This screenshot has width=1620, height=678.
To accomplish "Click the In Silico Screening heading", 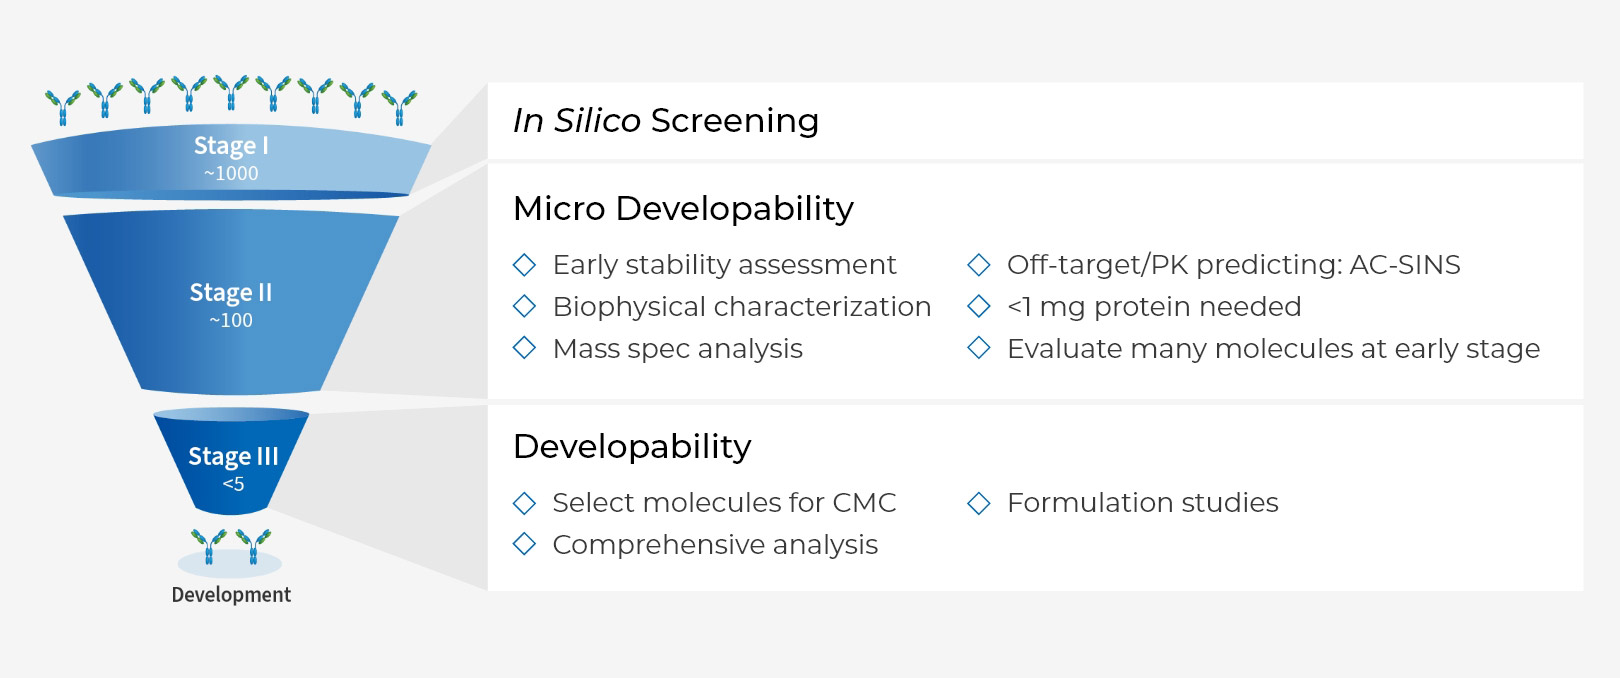I will tap(666, 121).
